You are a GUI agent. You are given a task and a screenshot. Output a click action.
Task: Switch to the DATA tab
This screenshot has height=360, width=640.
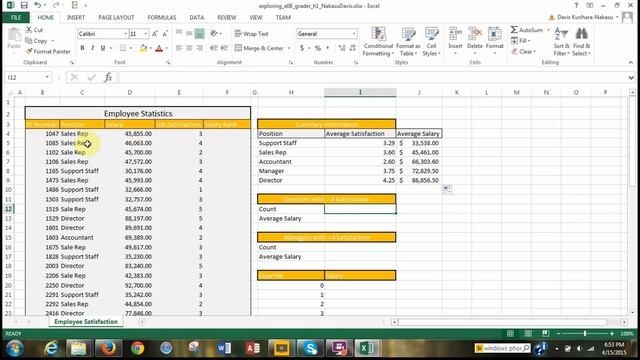coord(197,18)
